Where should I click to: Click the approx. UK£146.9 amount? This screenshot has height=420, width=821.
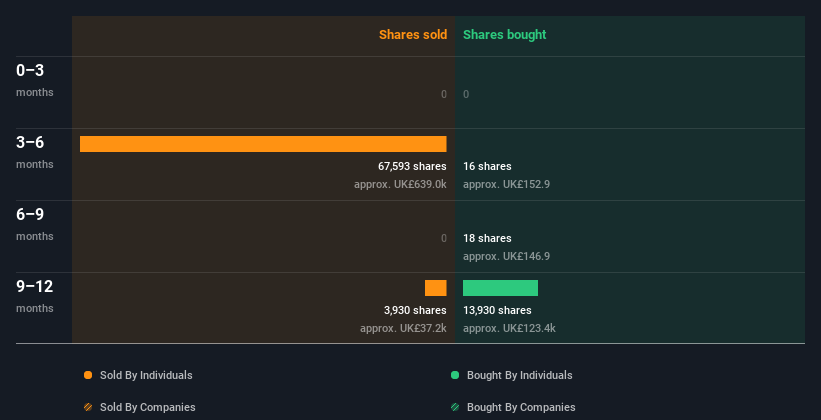[x=506, y=257]
